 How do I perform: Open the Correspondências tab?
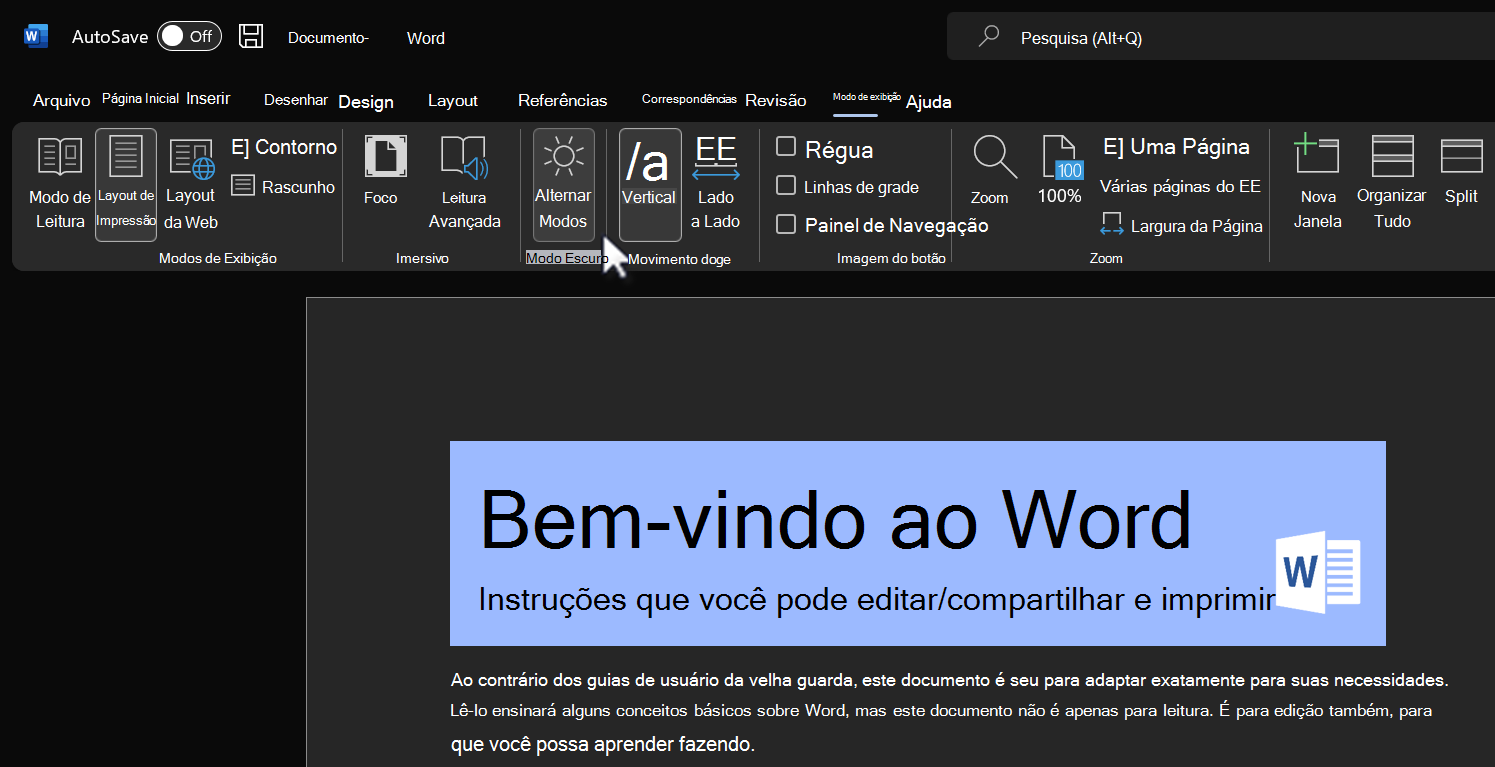tap(689, 99)
